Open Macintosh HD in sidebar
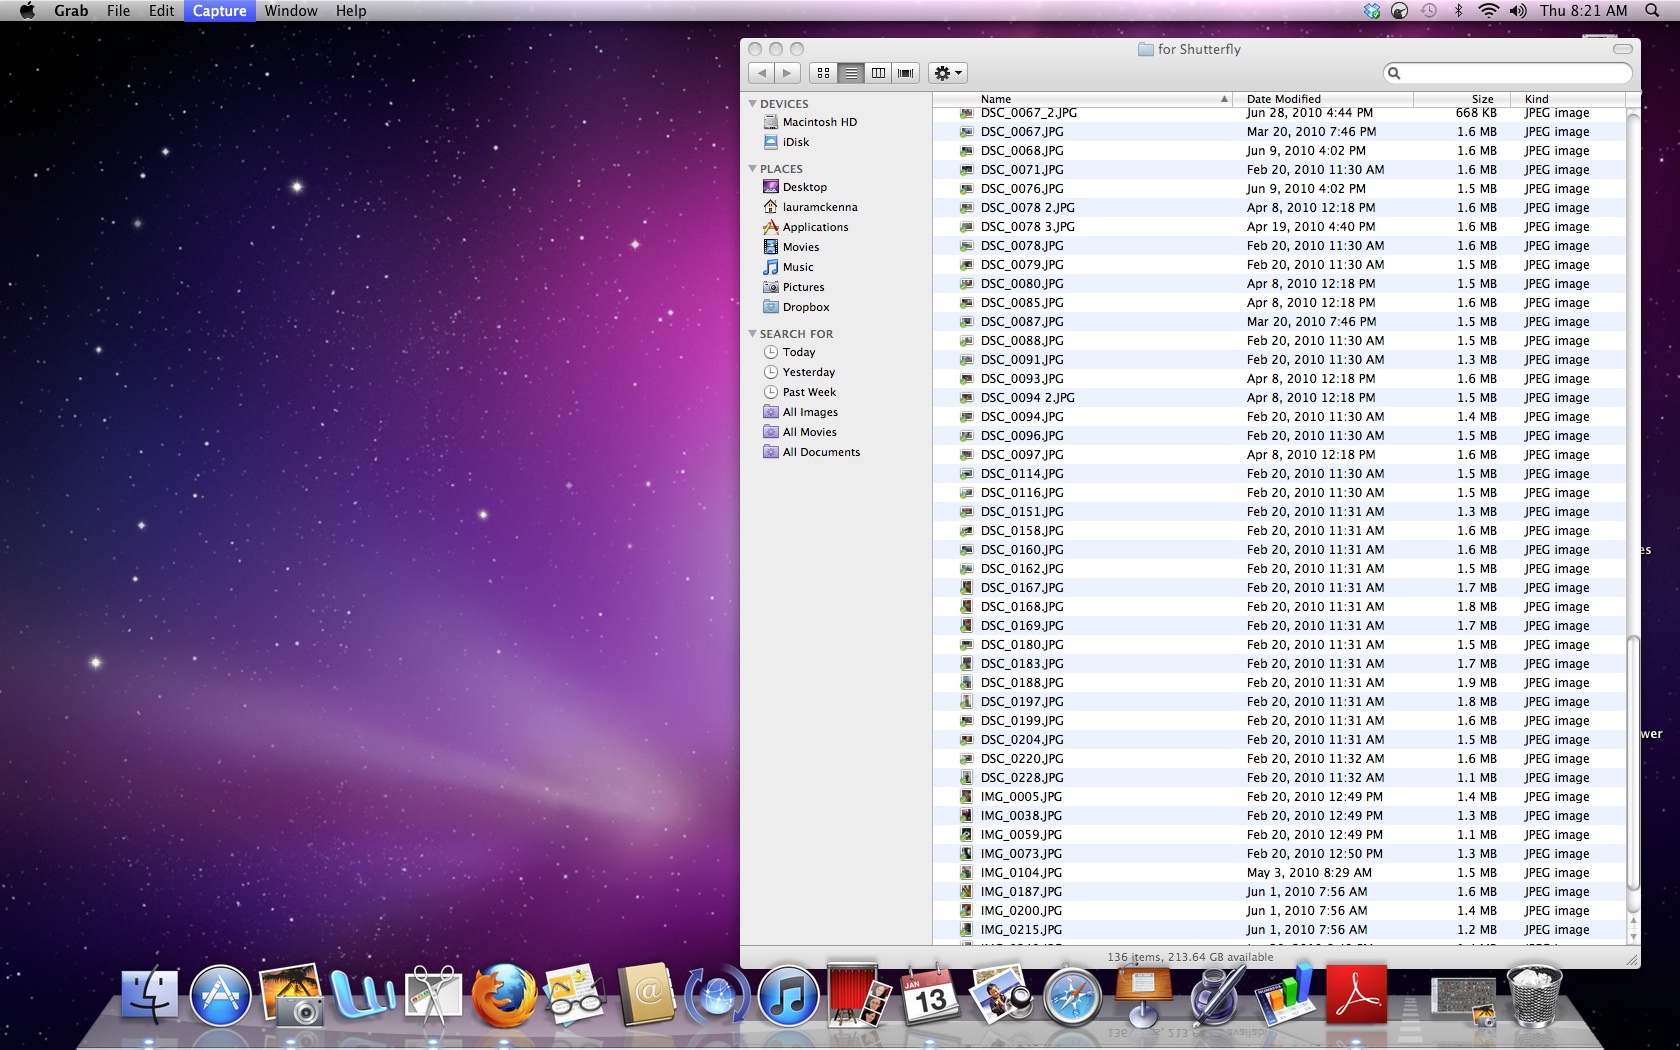The height and width of the screenshot is (1050, 1680). [819, 122]
